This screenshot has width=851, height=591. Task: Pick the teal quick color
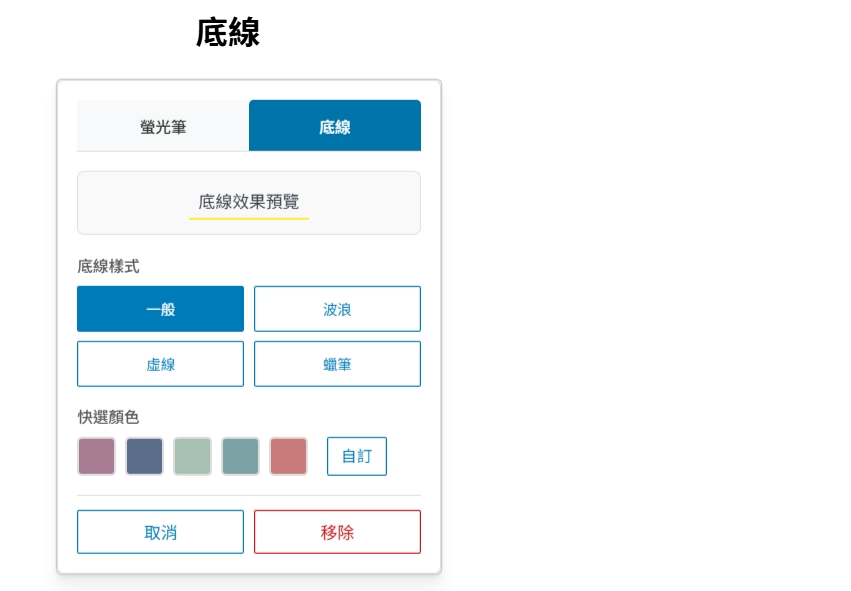click(240, 456)
